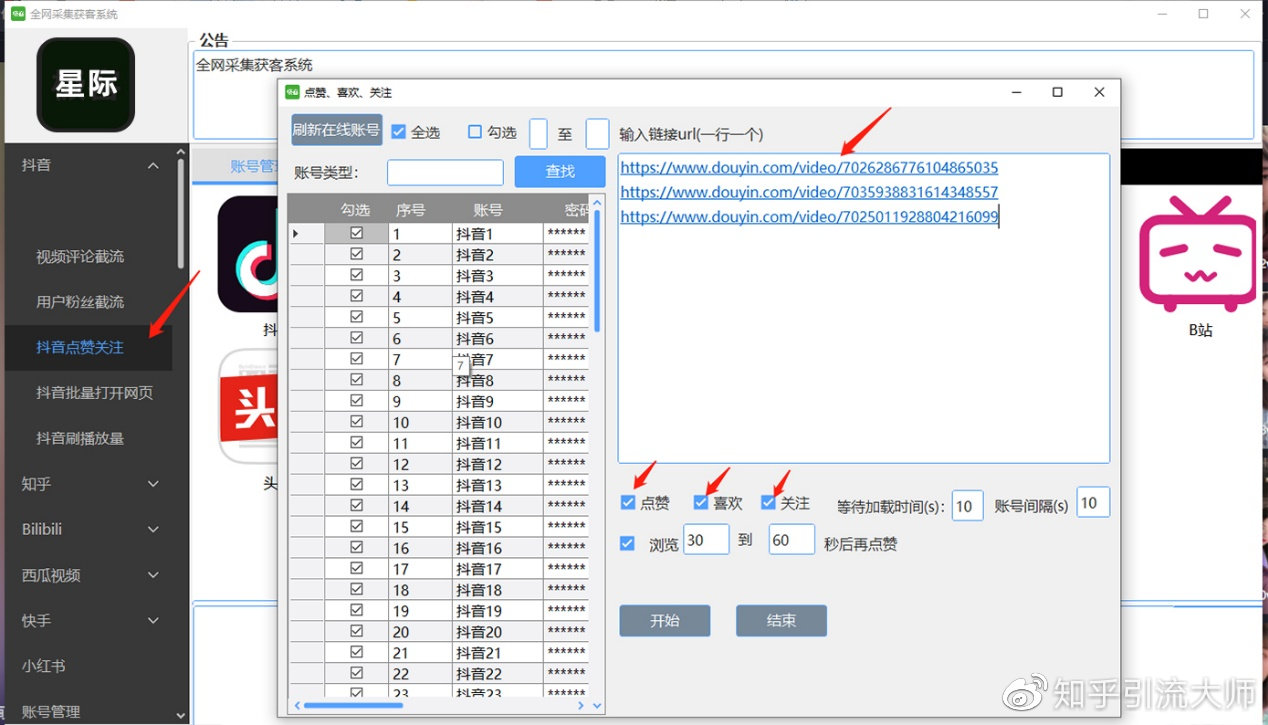This screenshot has width=1268, height=725.
Task: Click the sequence number cell 18
Action: click(420, 590)
